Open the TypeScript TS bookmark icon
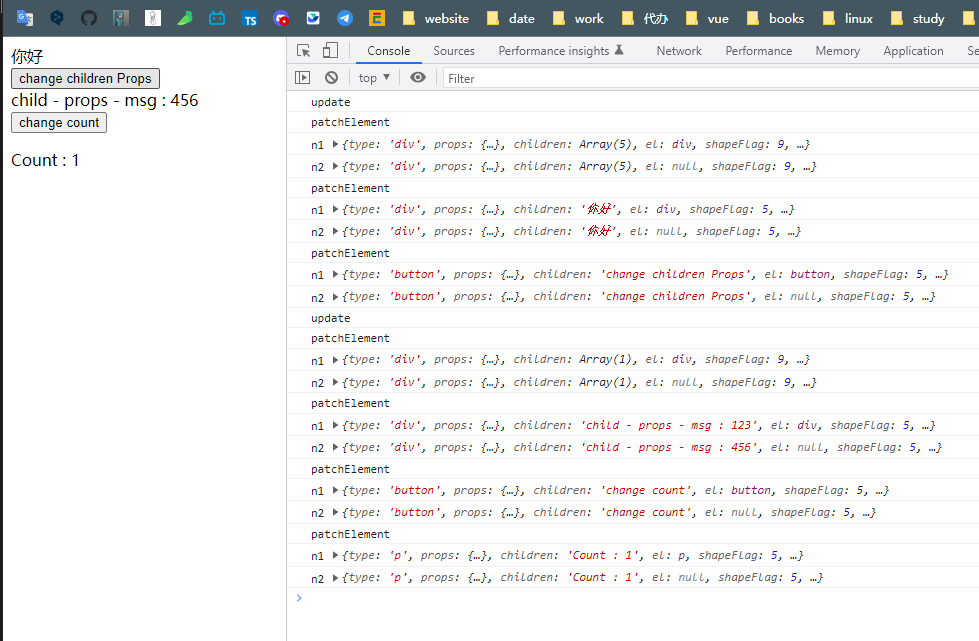Image resolution: width=979 pixels, height=641 pixels. [x=249, y=19]
